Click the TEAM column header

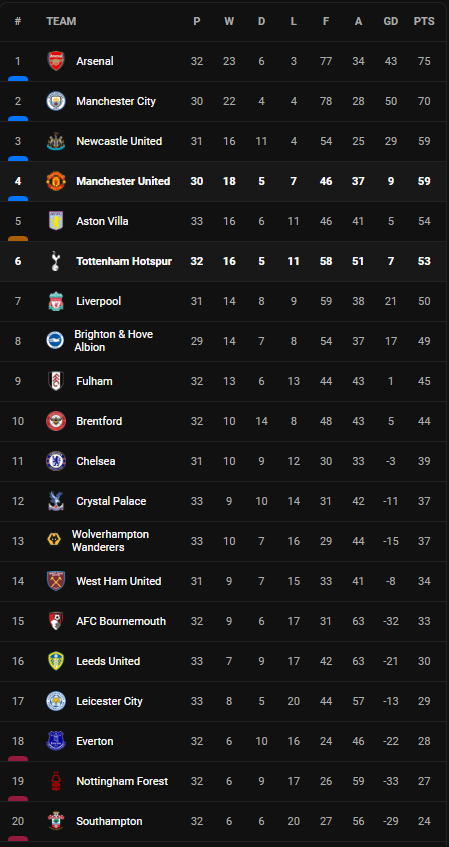[61, 21]
